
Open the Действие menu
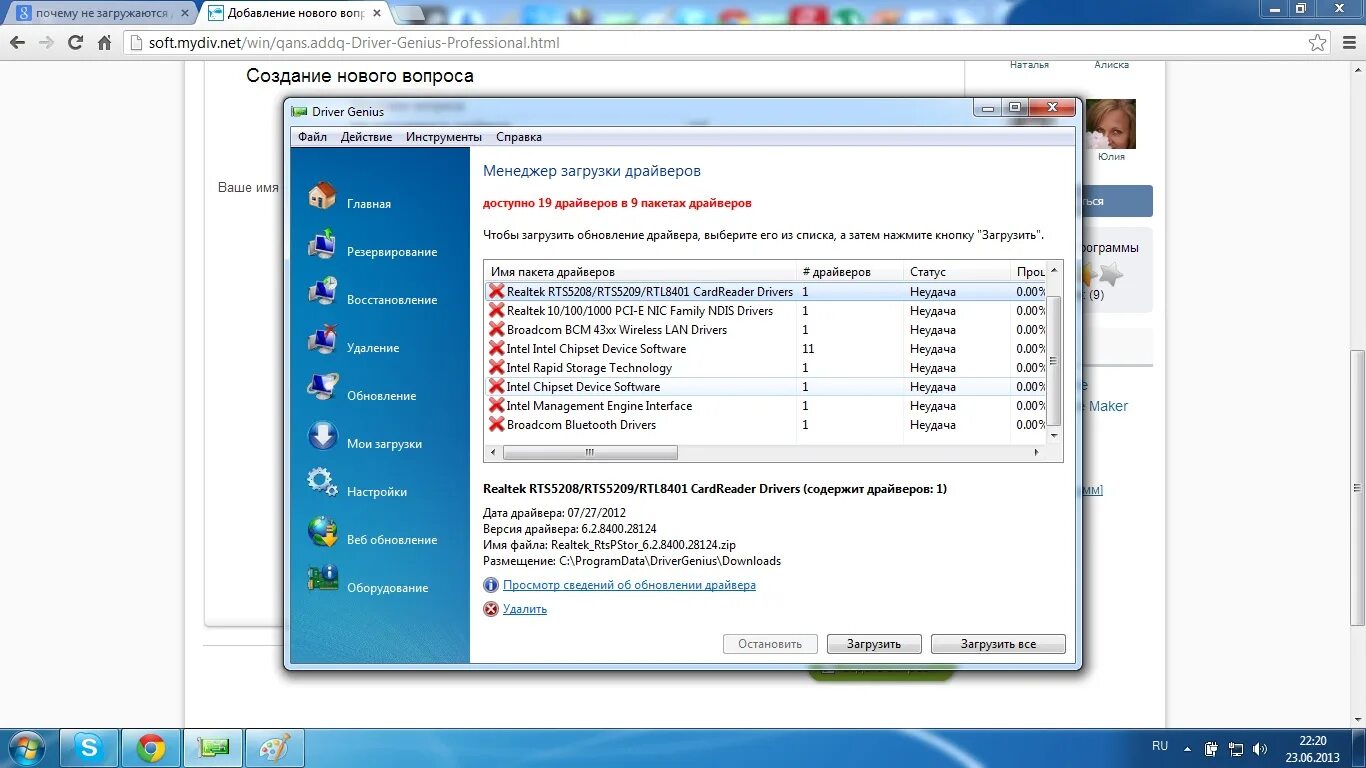[366, 137]
